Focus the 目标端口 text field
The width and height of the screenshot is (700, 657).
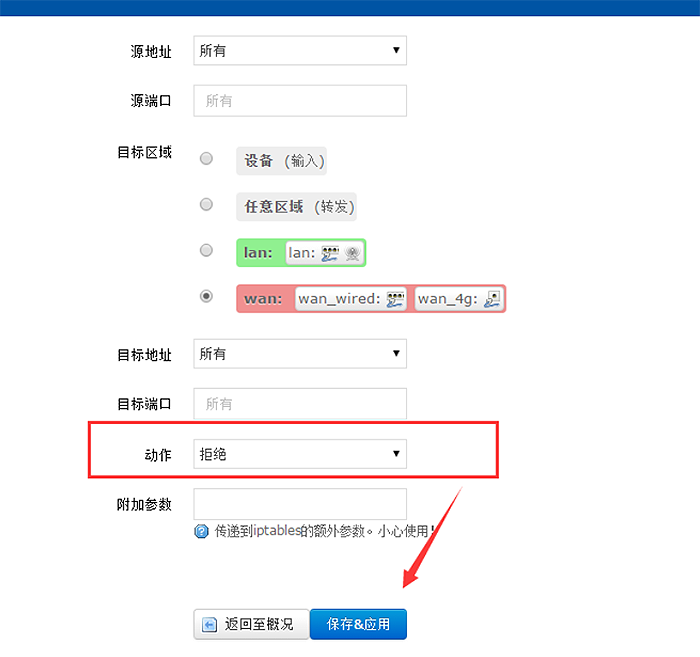pos(300,404)
